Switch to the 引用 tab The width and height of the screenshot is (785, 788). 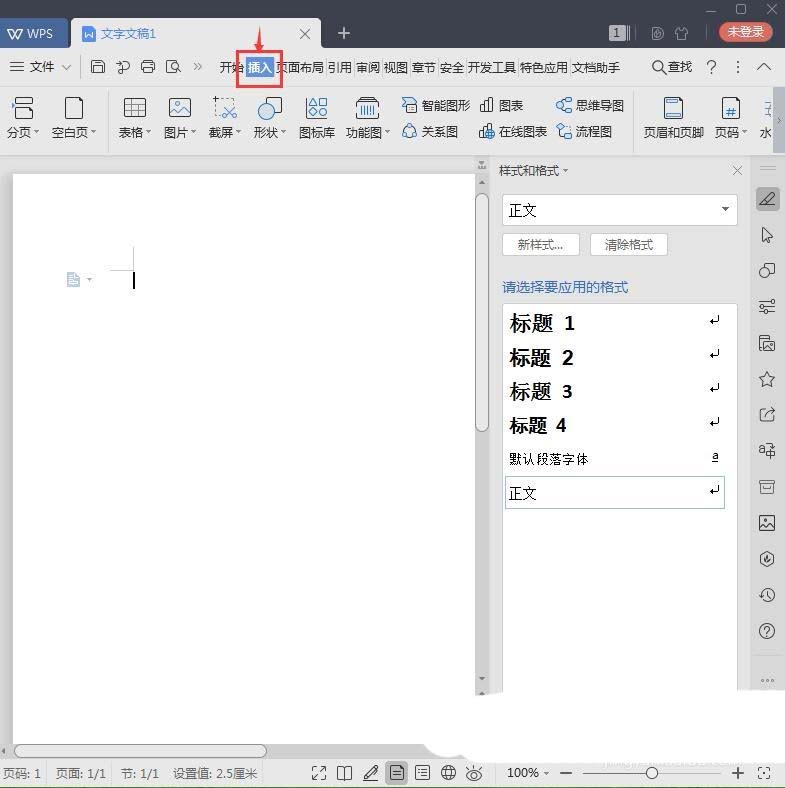tap(340, 67)
